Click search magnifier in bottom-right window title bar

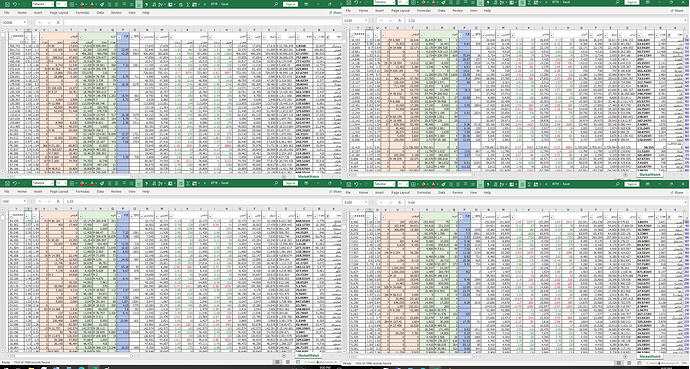click(618, 184)
